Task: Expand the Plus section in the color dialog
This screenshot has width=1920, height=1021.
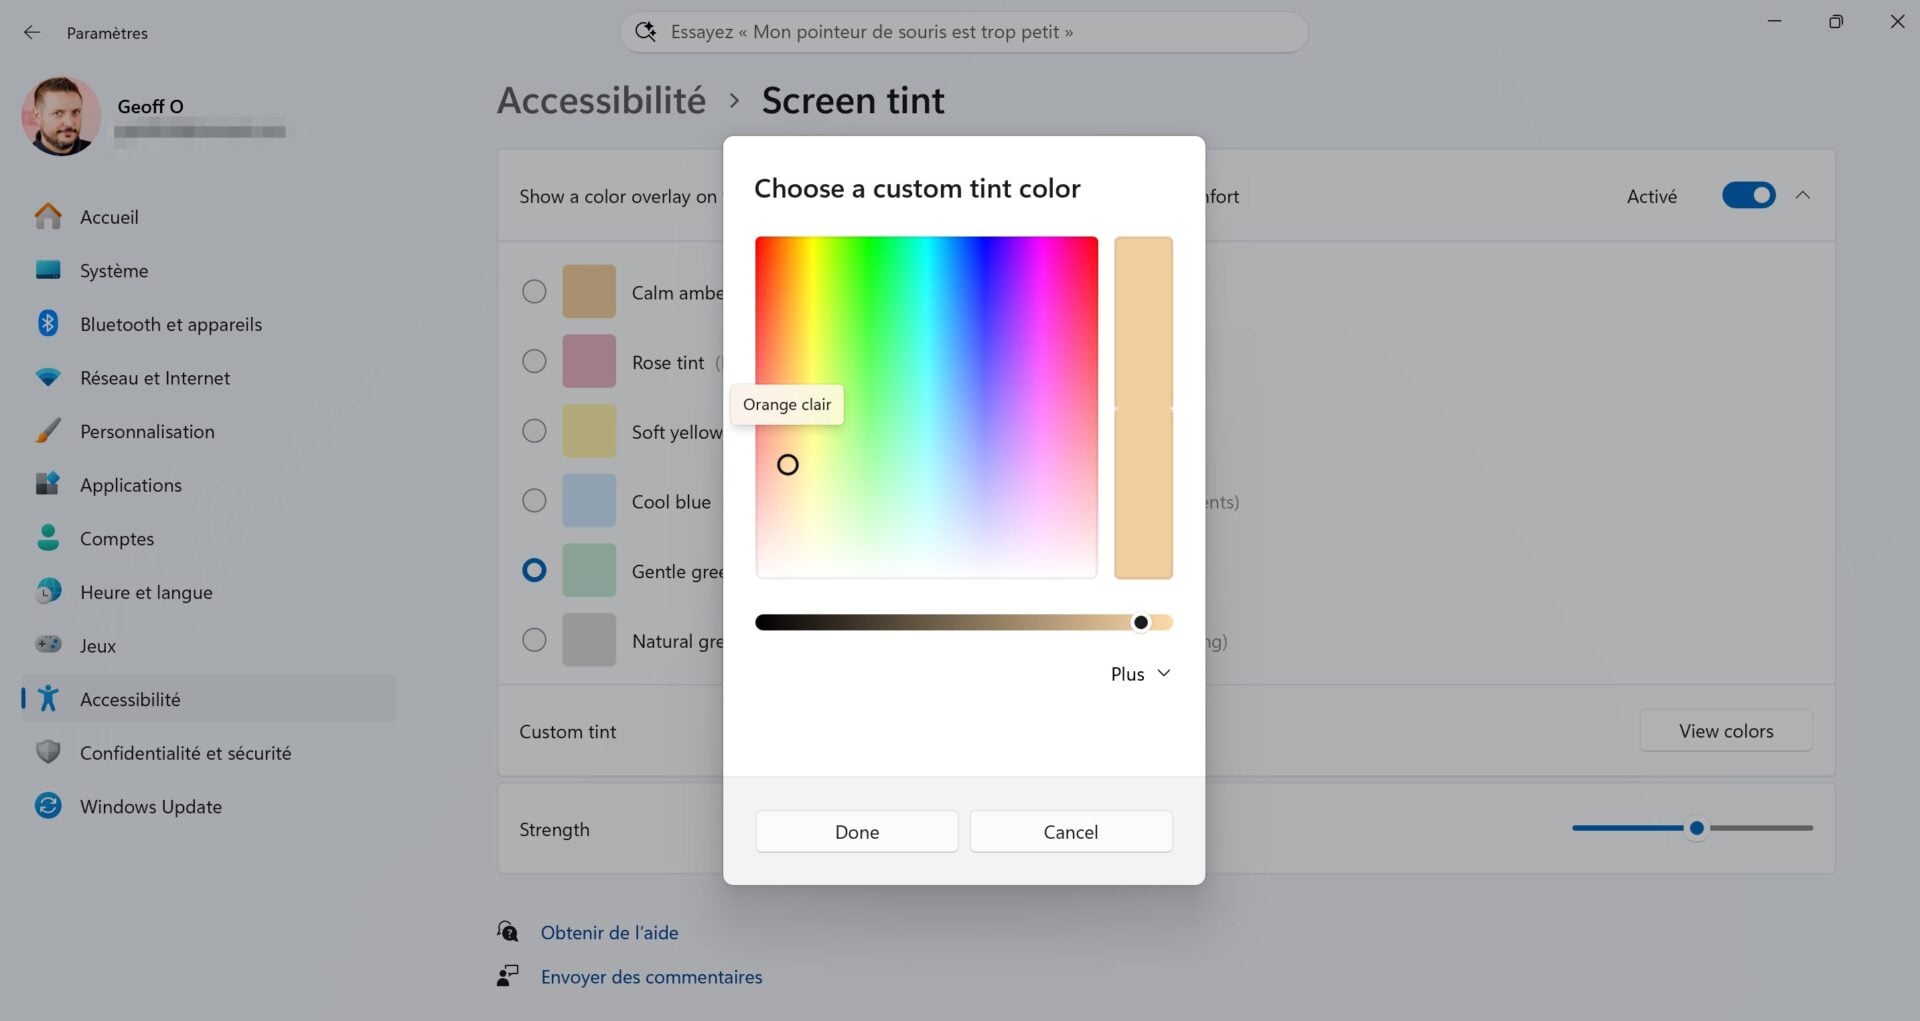Action: click(x=1139, y=673)
